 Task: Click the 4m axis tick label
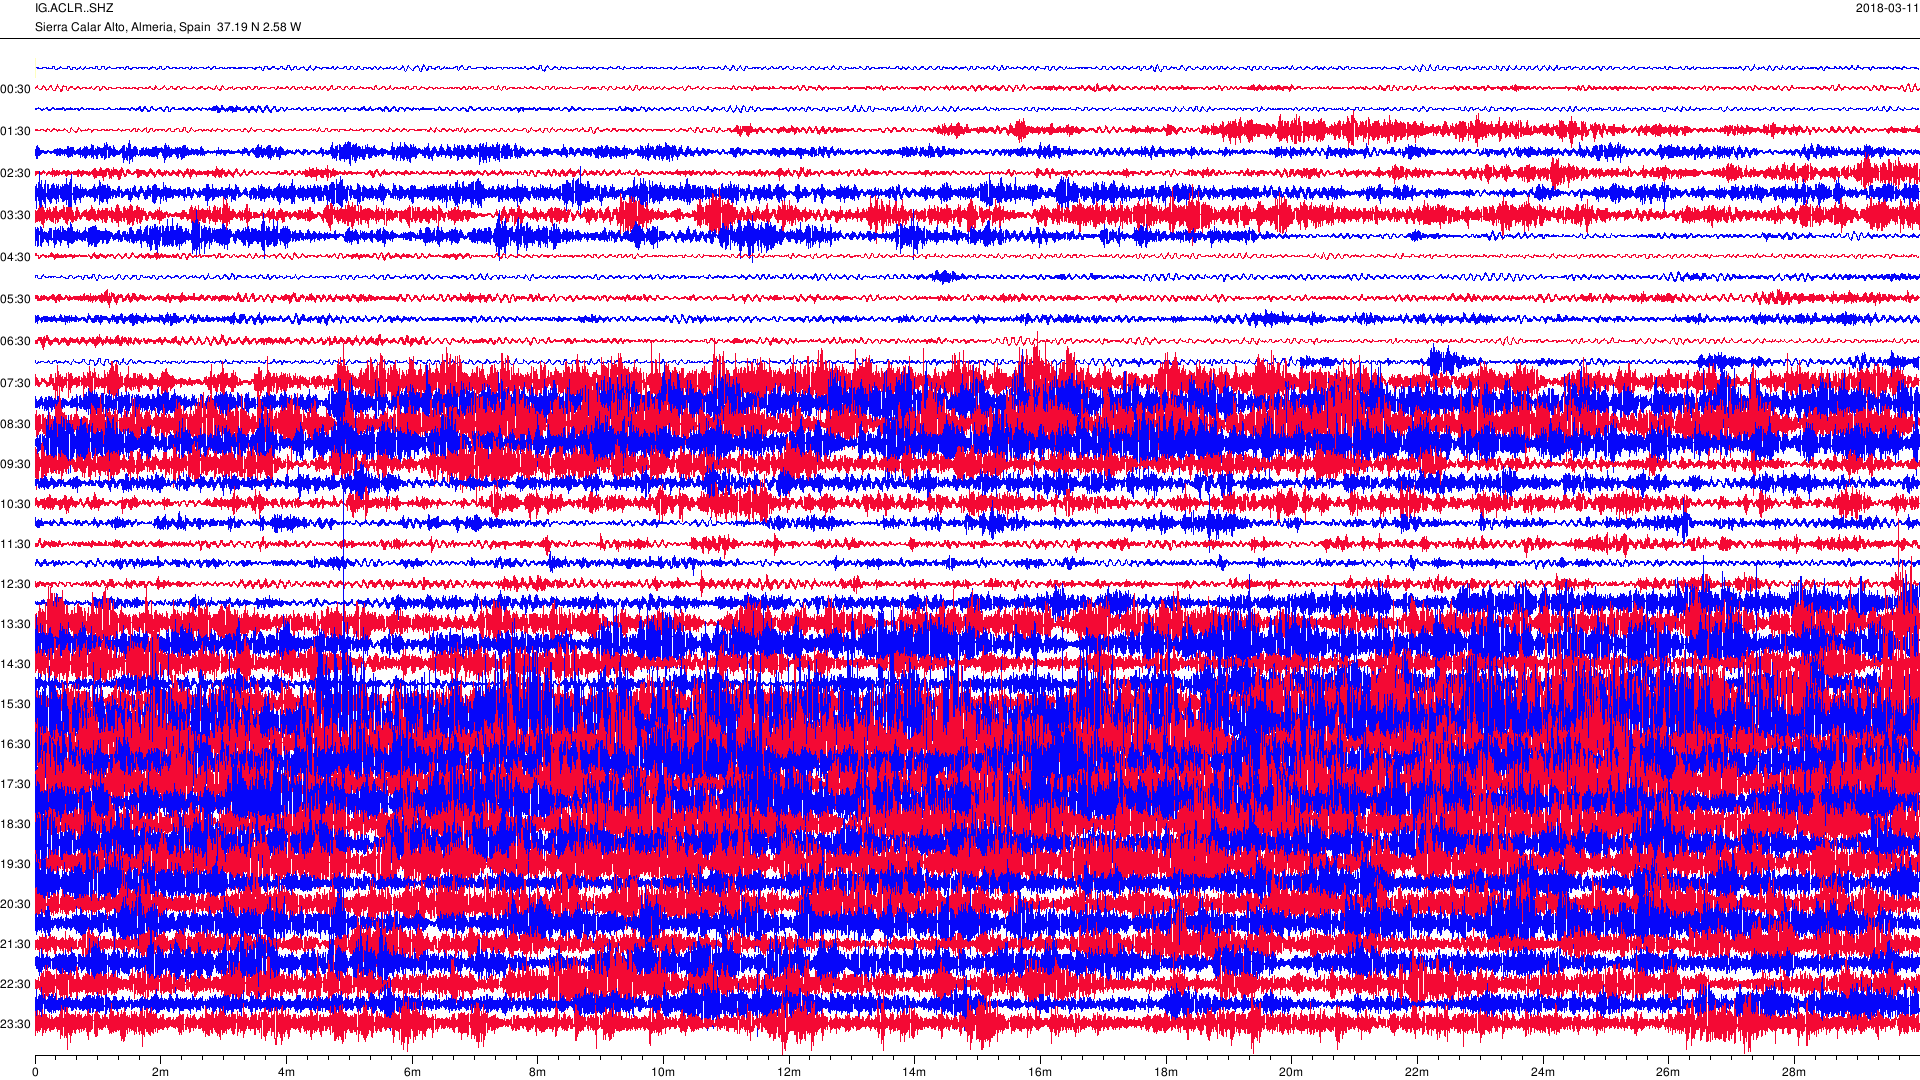tap(286, 1072)
